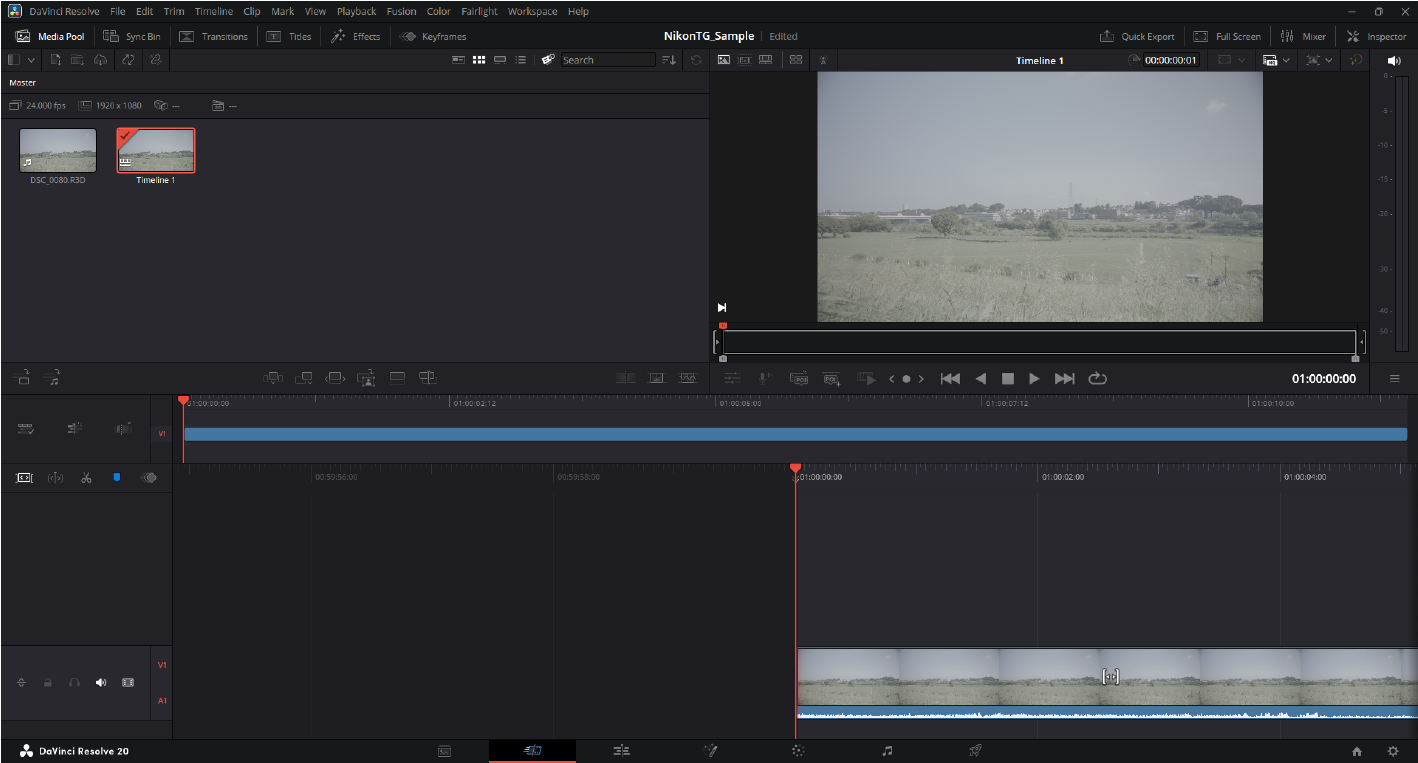
Task: Click the Sync Bin button
Action: (132, 36)
